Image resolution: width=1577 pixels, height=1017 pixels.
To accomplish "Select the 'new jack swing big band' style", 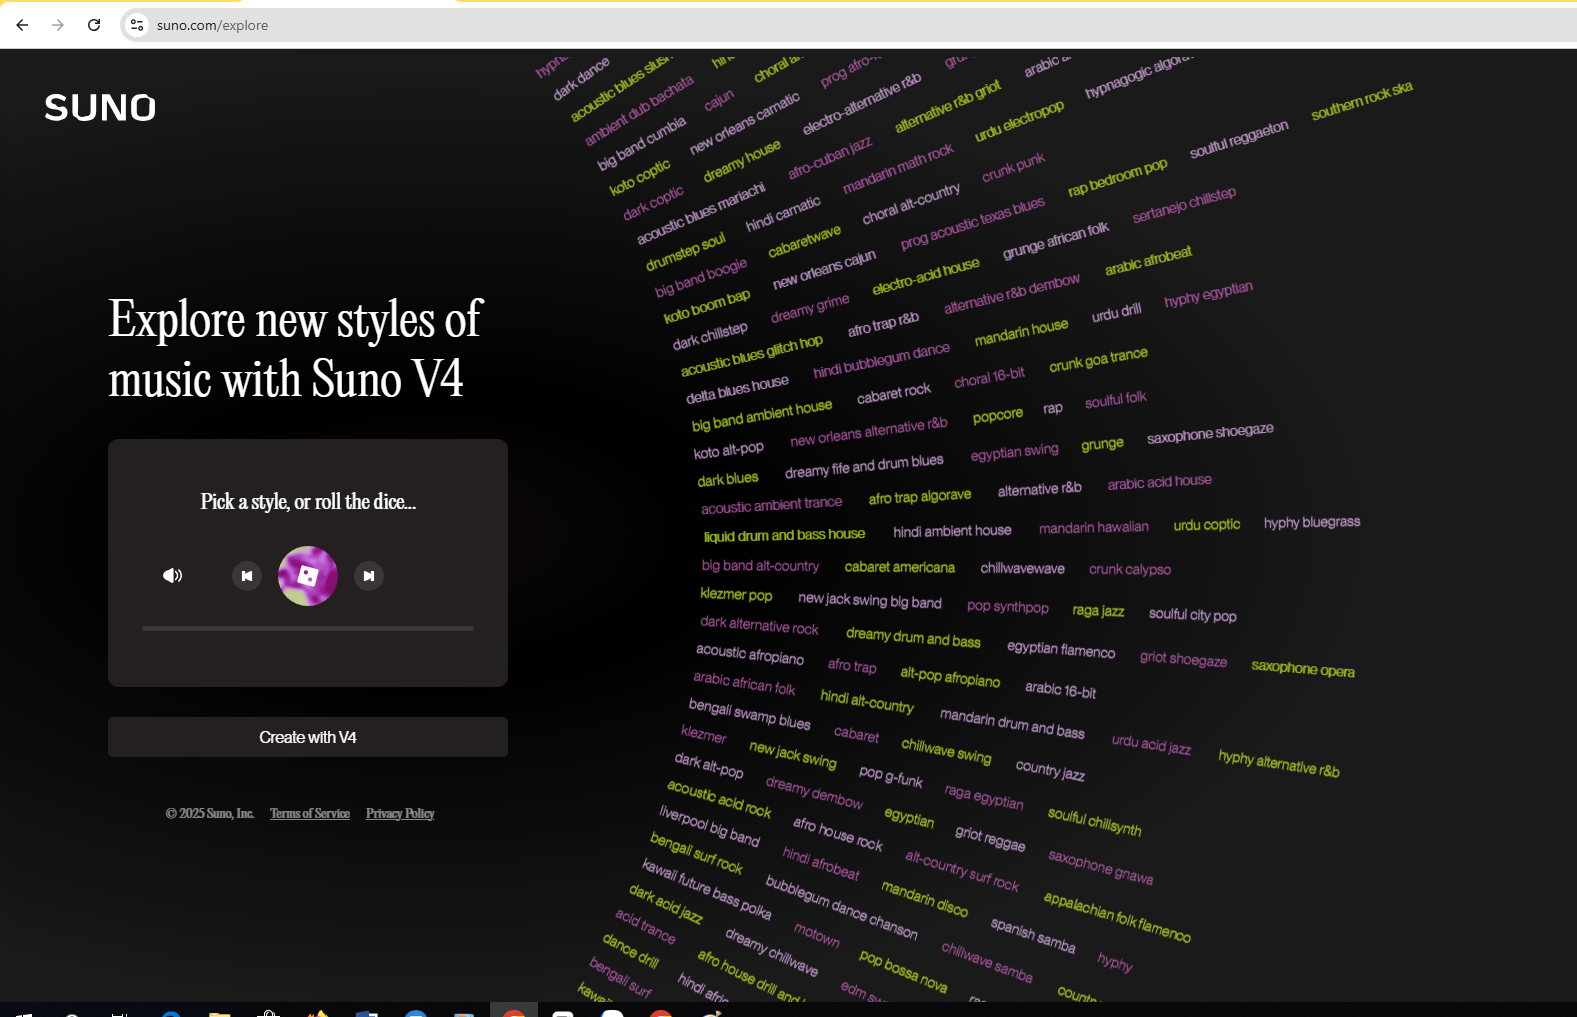I will coord(869,600).
